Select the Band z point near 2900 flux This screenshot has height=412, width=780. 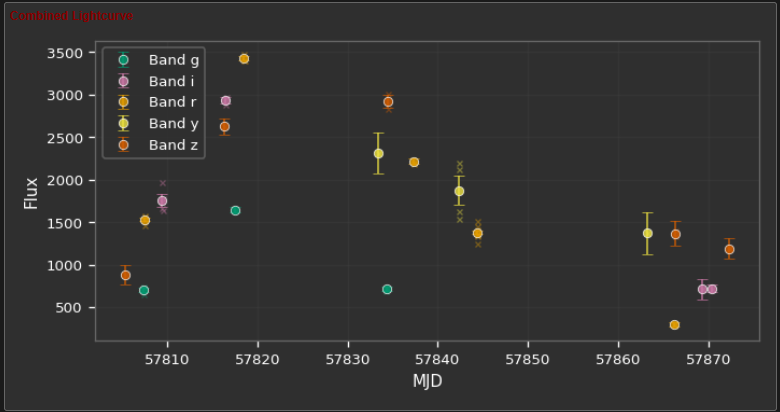click(389, 102)
